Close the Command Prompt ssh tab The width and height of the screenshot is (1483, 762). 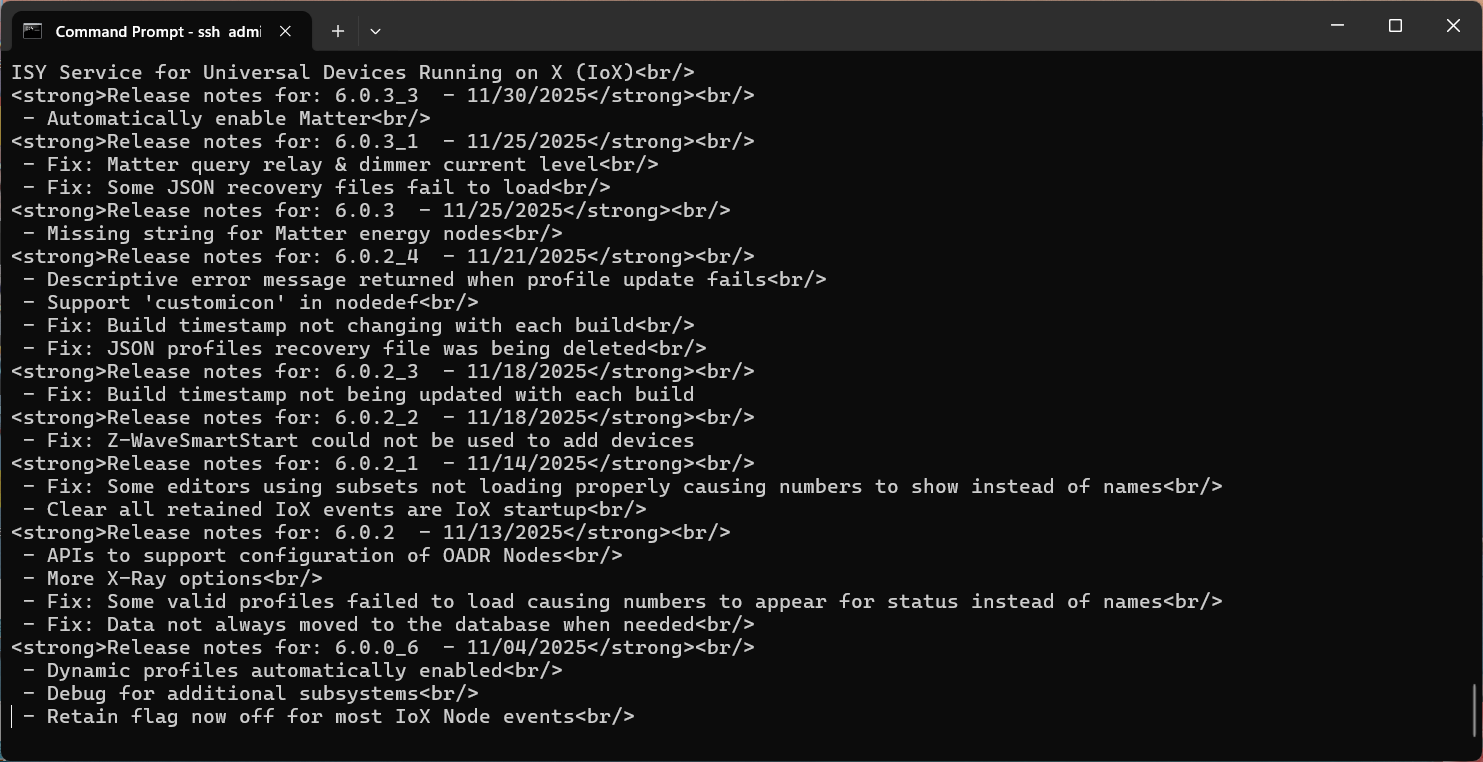pos(285,31)
